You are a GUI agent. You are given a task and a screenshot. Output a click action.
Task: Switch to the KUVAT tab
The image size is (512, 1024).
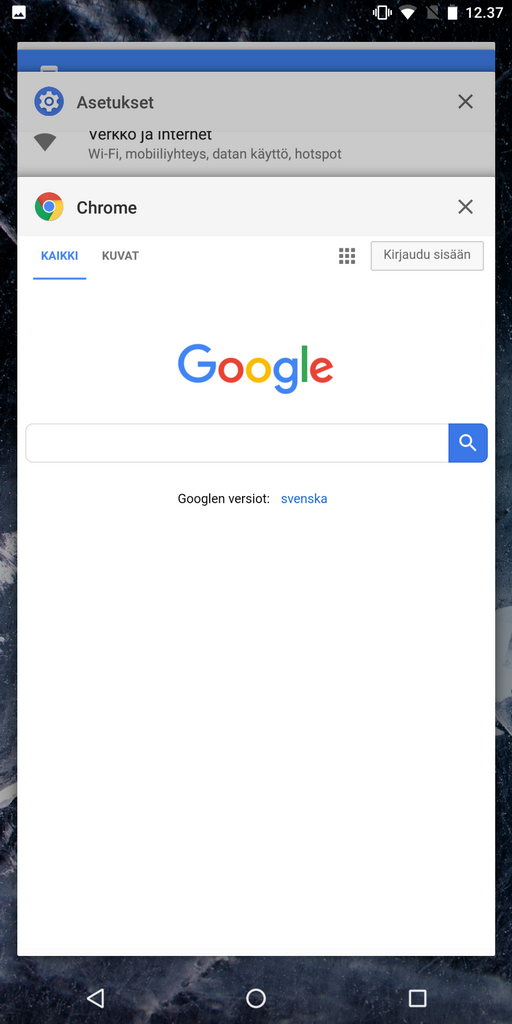tap(120, 256)
